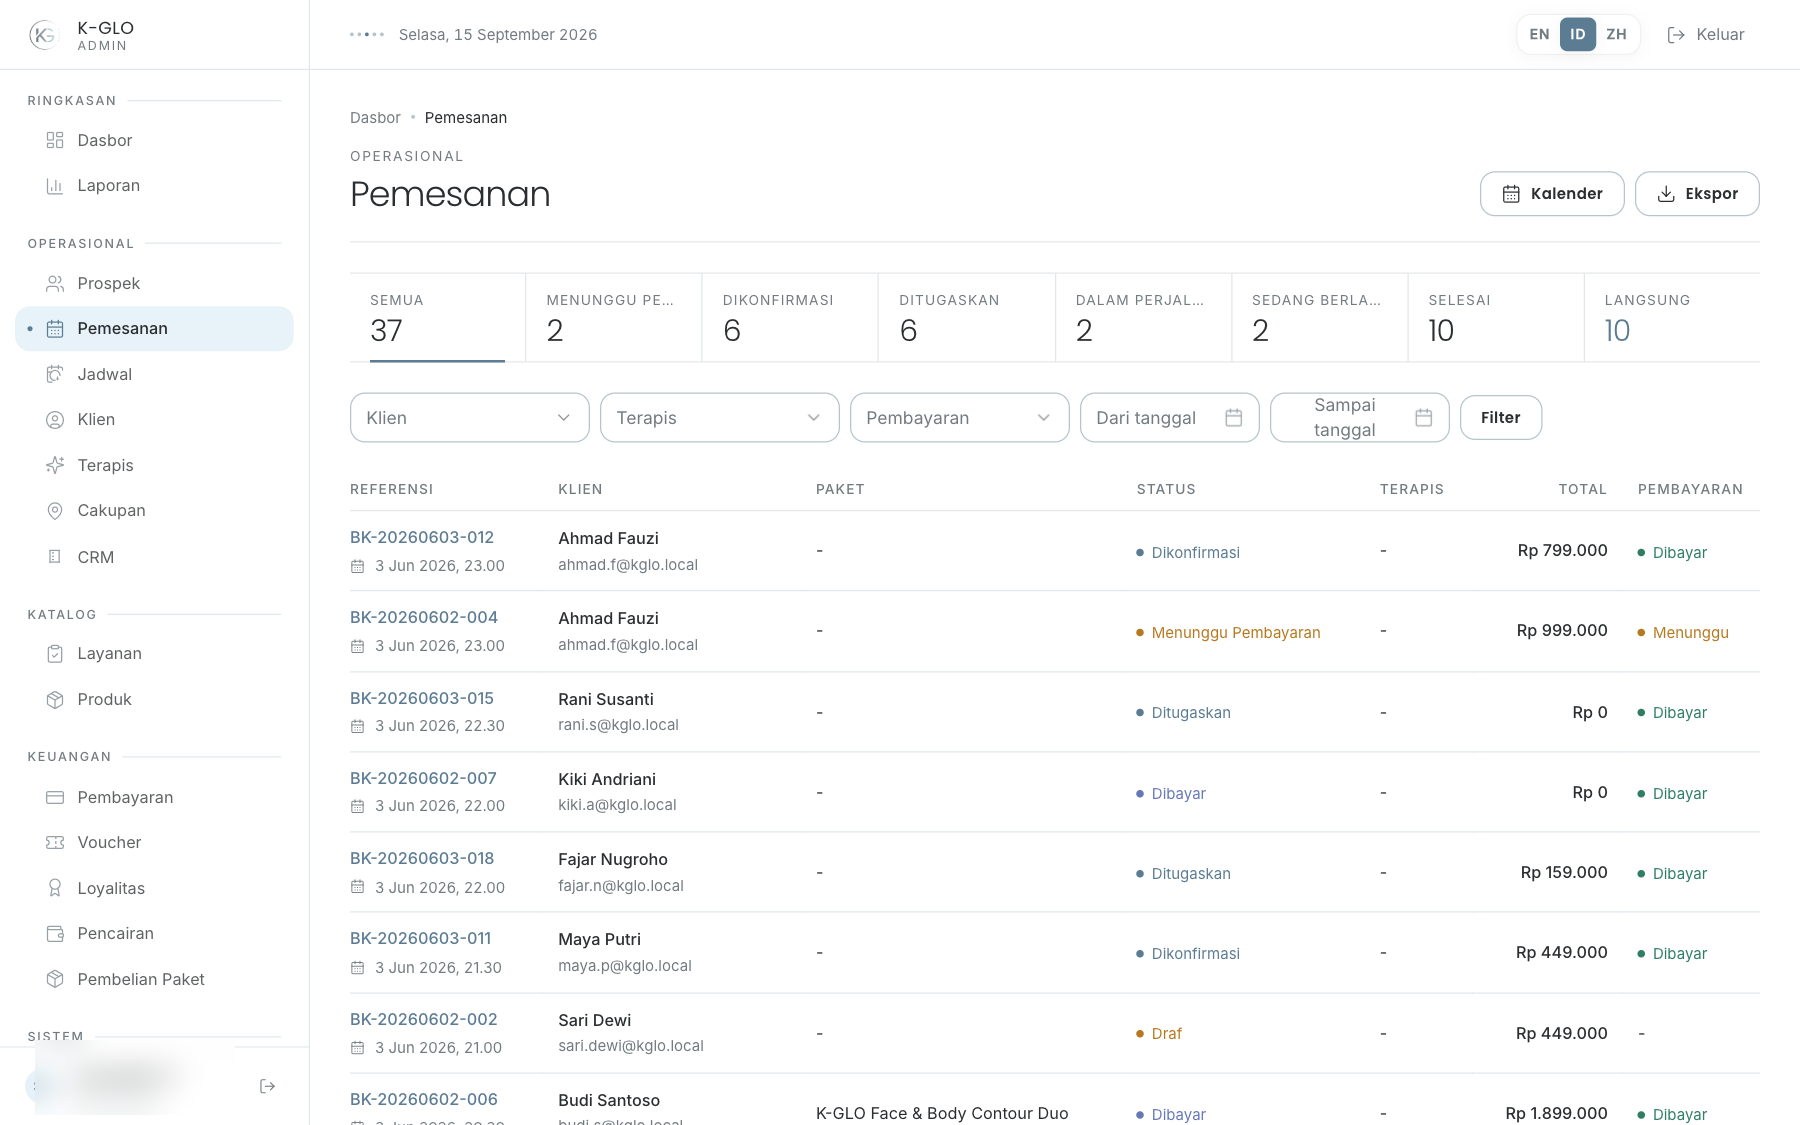Switch language to ZH

1616,34
